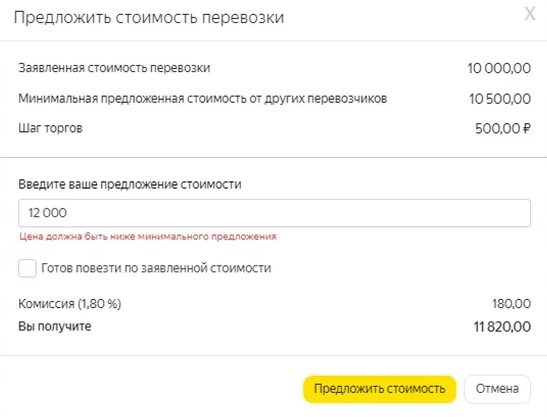Select the payout amount 11 820,00

[502, 327]
